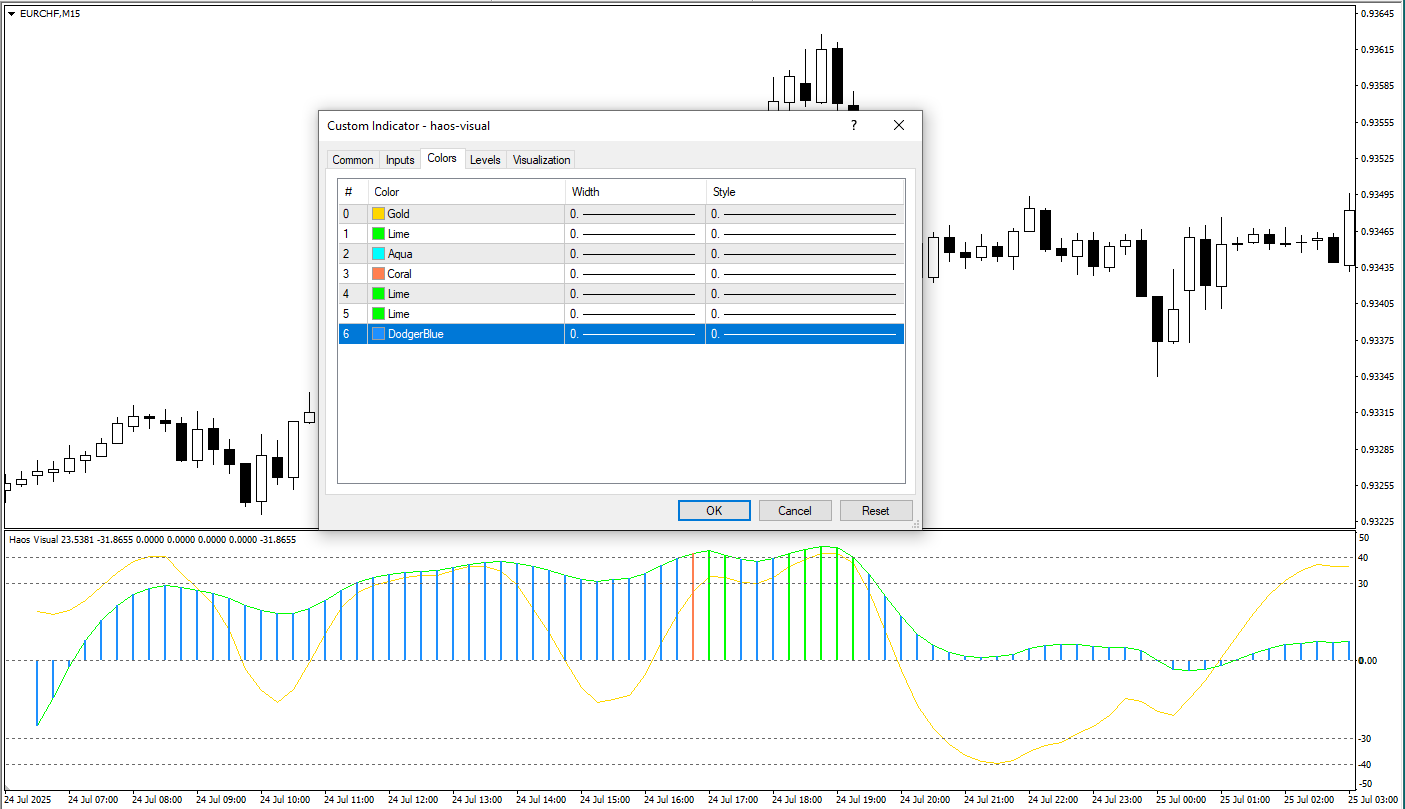Viewport: 1405px width, 809px height.
Task: Switch to the Common tab
Action: pyautogui.click(x=353, y=160)
